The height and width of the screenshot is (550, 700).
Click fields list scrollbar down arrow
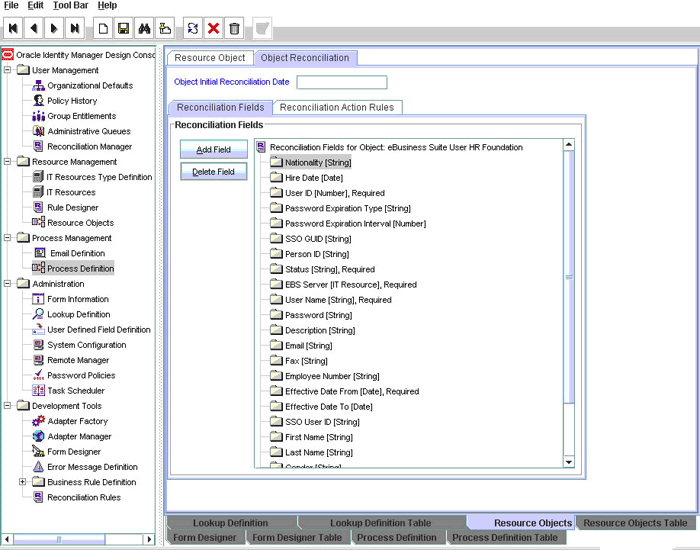coord(569,462)
